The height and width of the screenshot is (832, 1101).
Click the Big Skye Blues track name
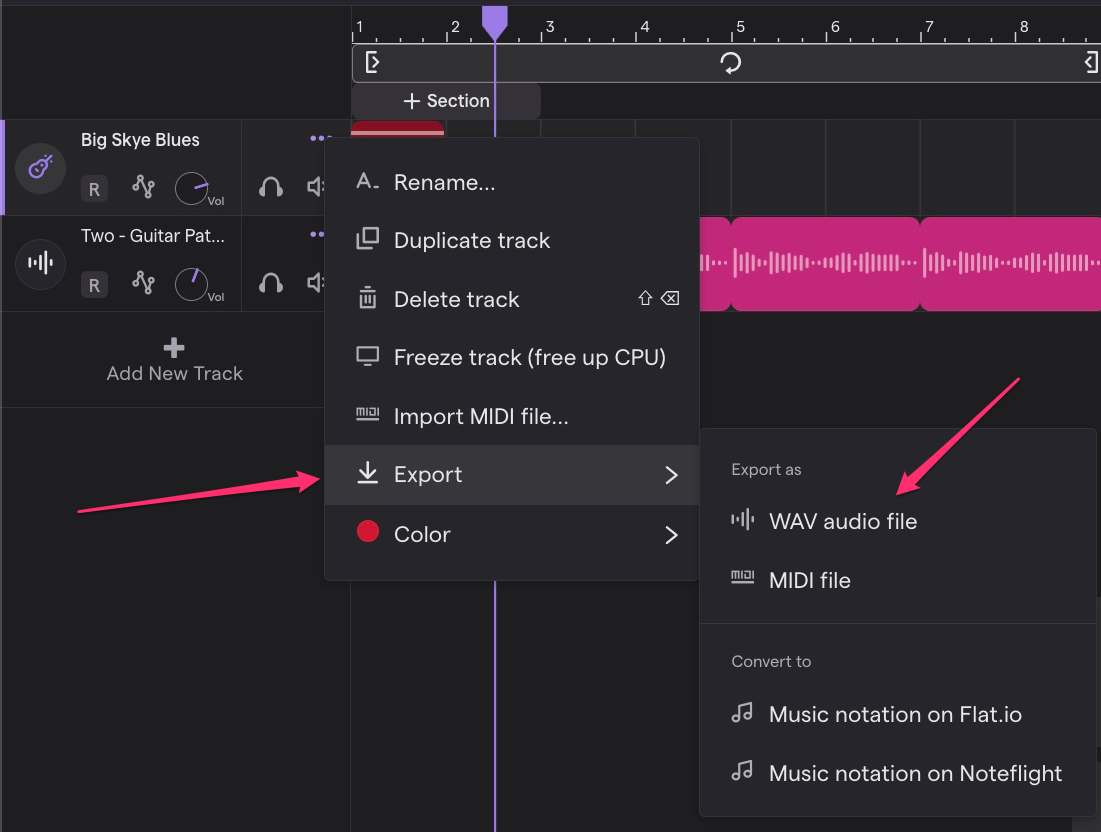coord(140,140)
